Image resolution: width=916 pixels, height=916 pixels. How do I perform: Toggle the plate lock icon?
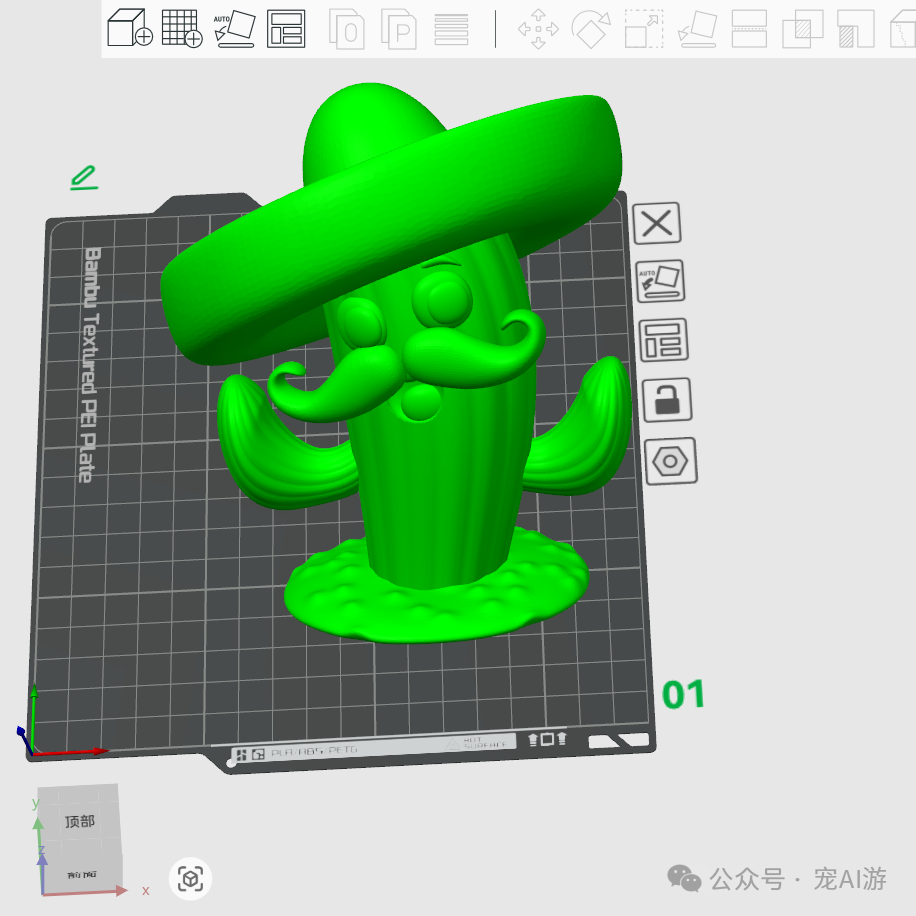[667, 400]
